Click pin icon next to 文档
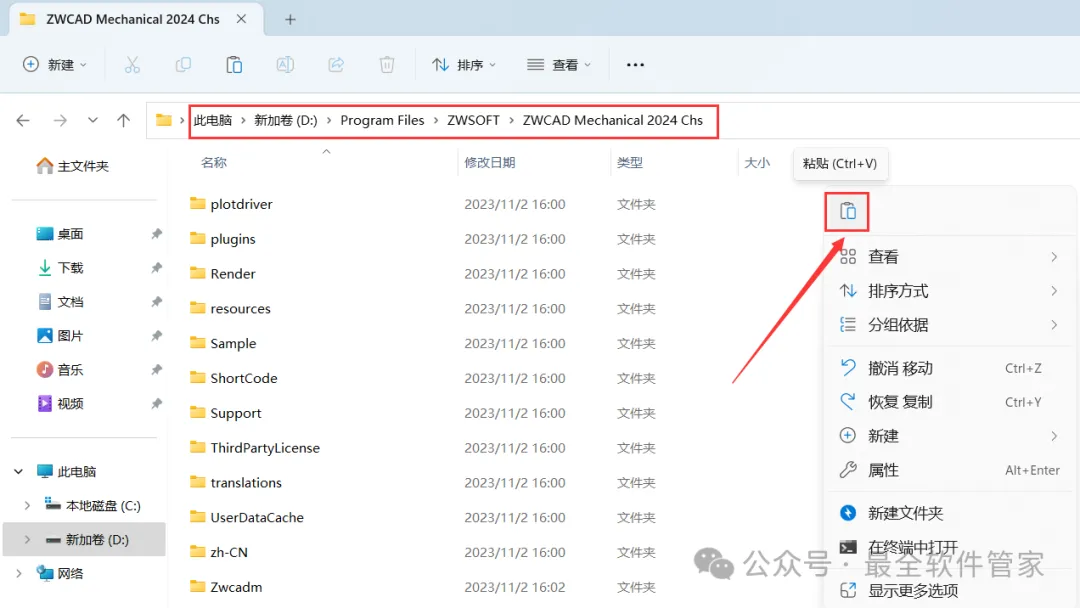The width and height of the screenshot is (1080, 608). click(156, 302)
